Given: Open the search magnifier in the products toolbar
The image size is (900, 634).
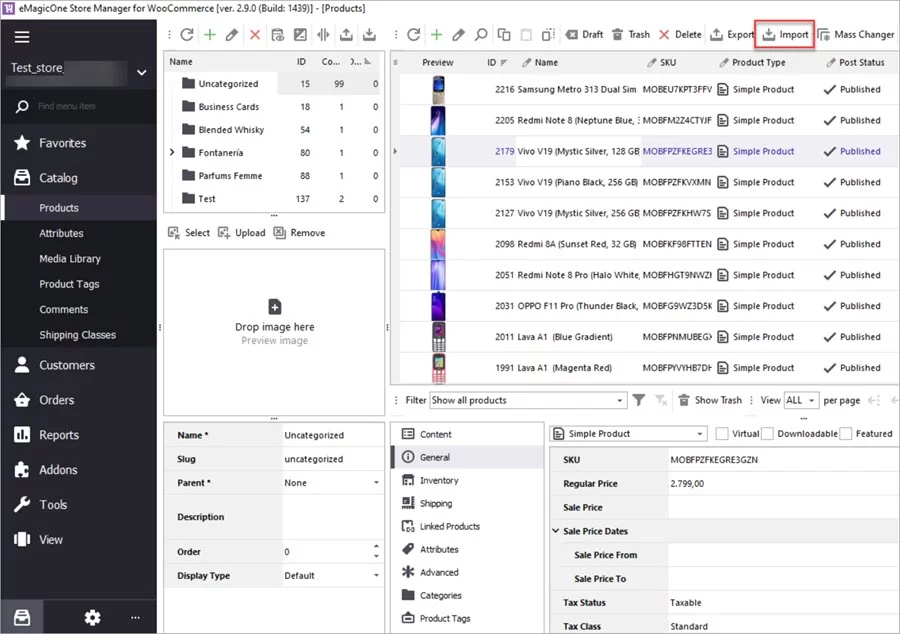Looking at the screenshot, I should coord(483,34).
